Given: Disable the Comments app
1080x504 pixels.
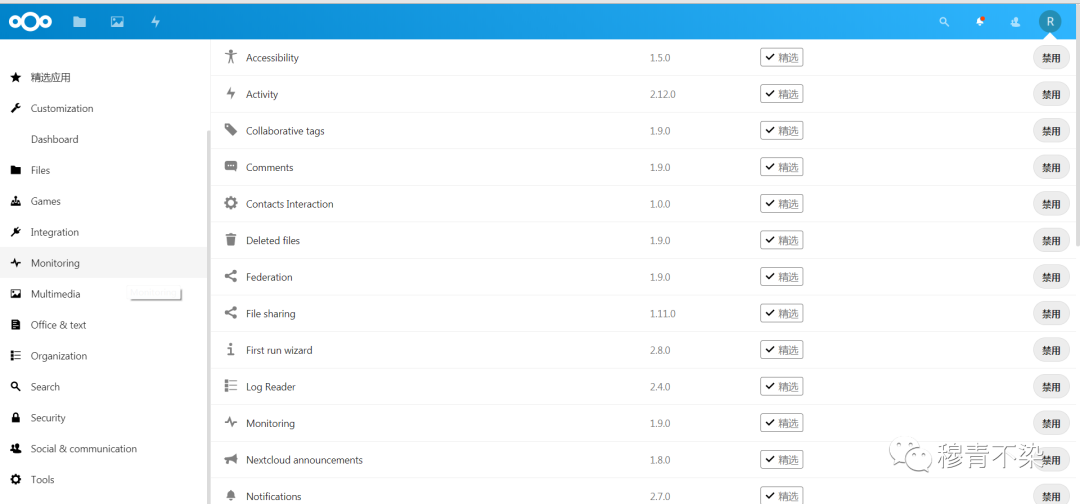Looking at the screenshot, I should [x=1051, y=167].
